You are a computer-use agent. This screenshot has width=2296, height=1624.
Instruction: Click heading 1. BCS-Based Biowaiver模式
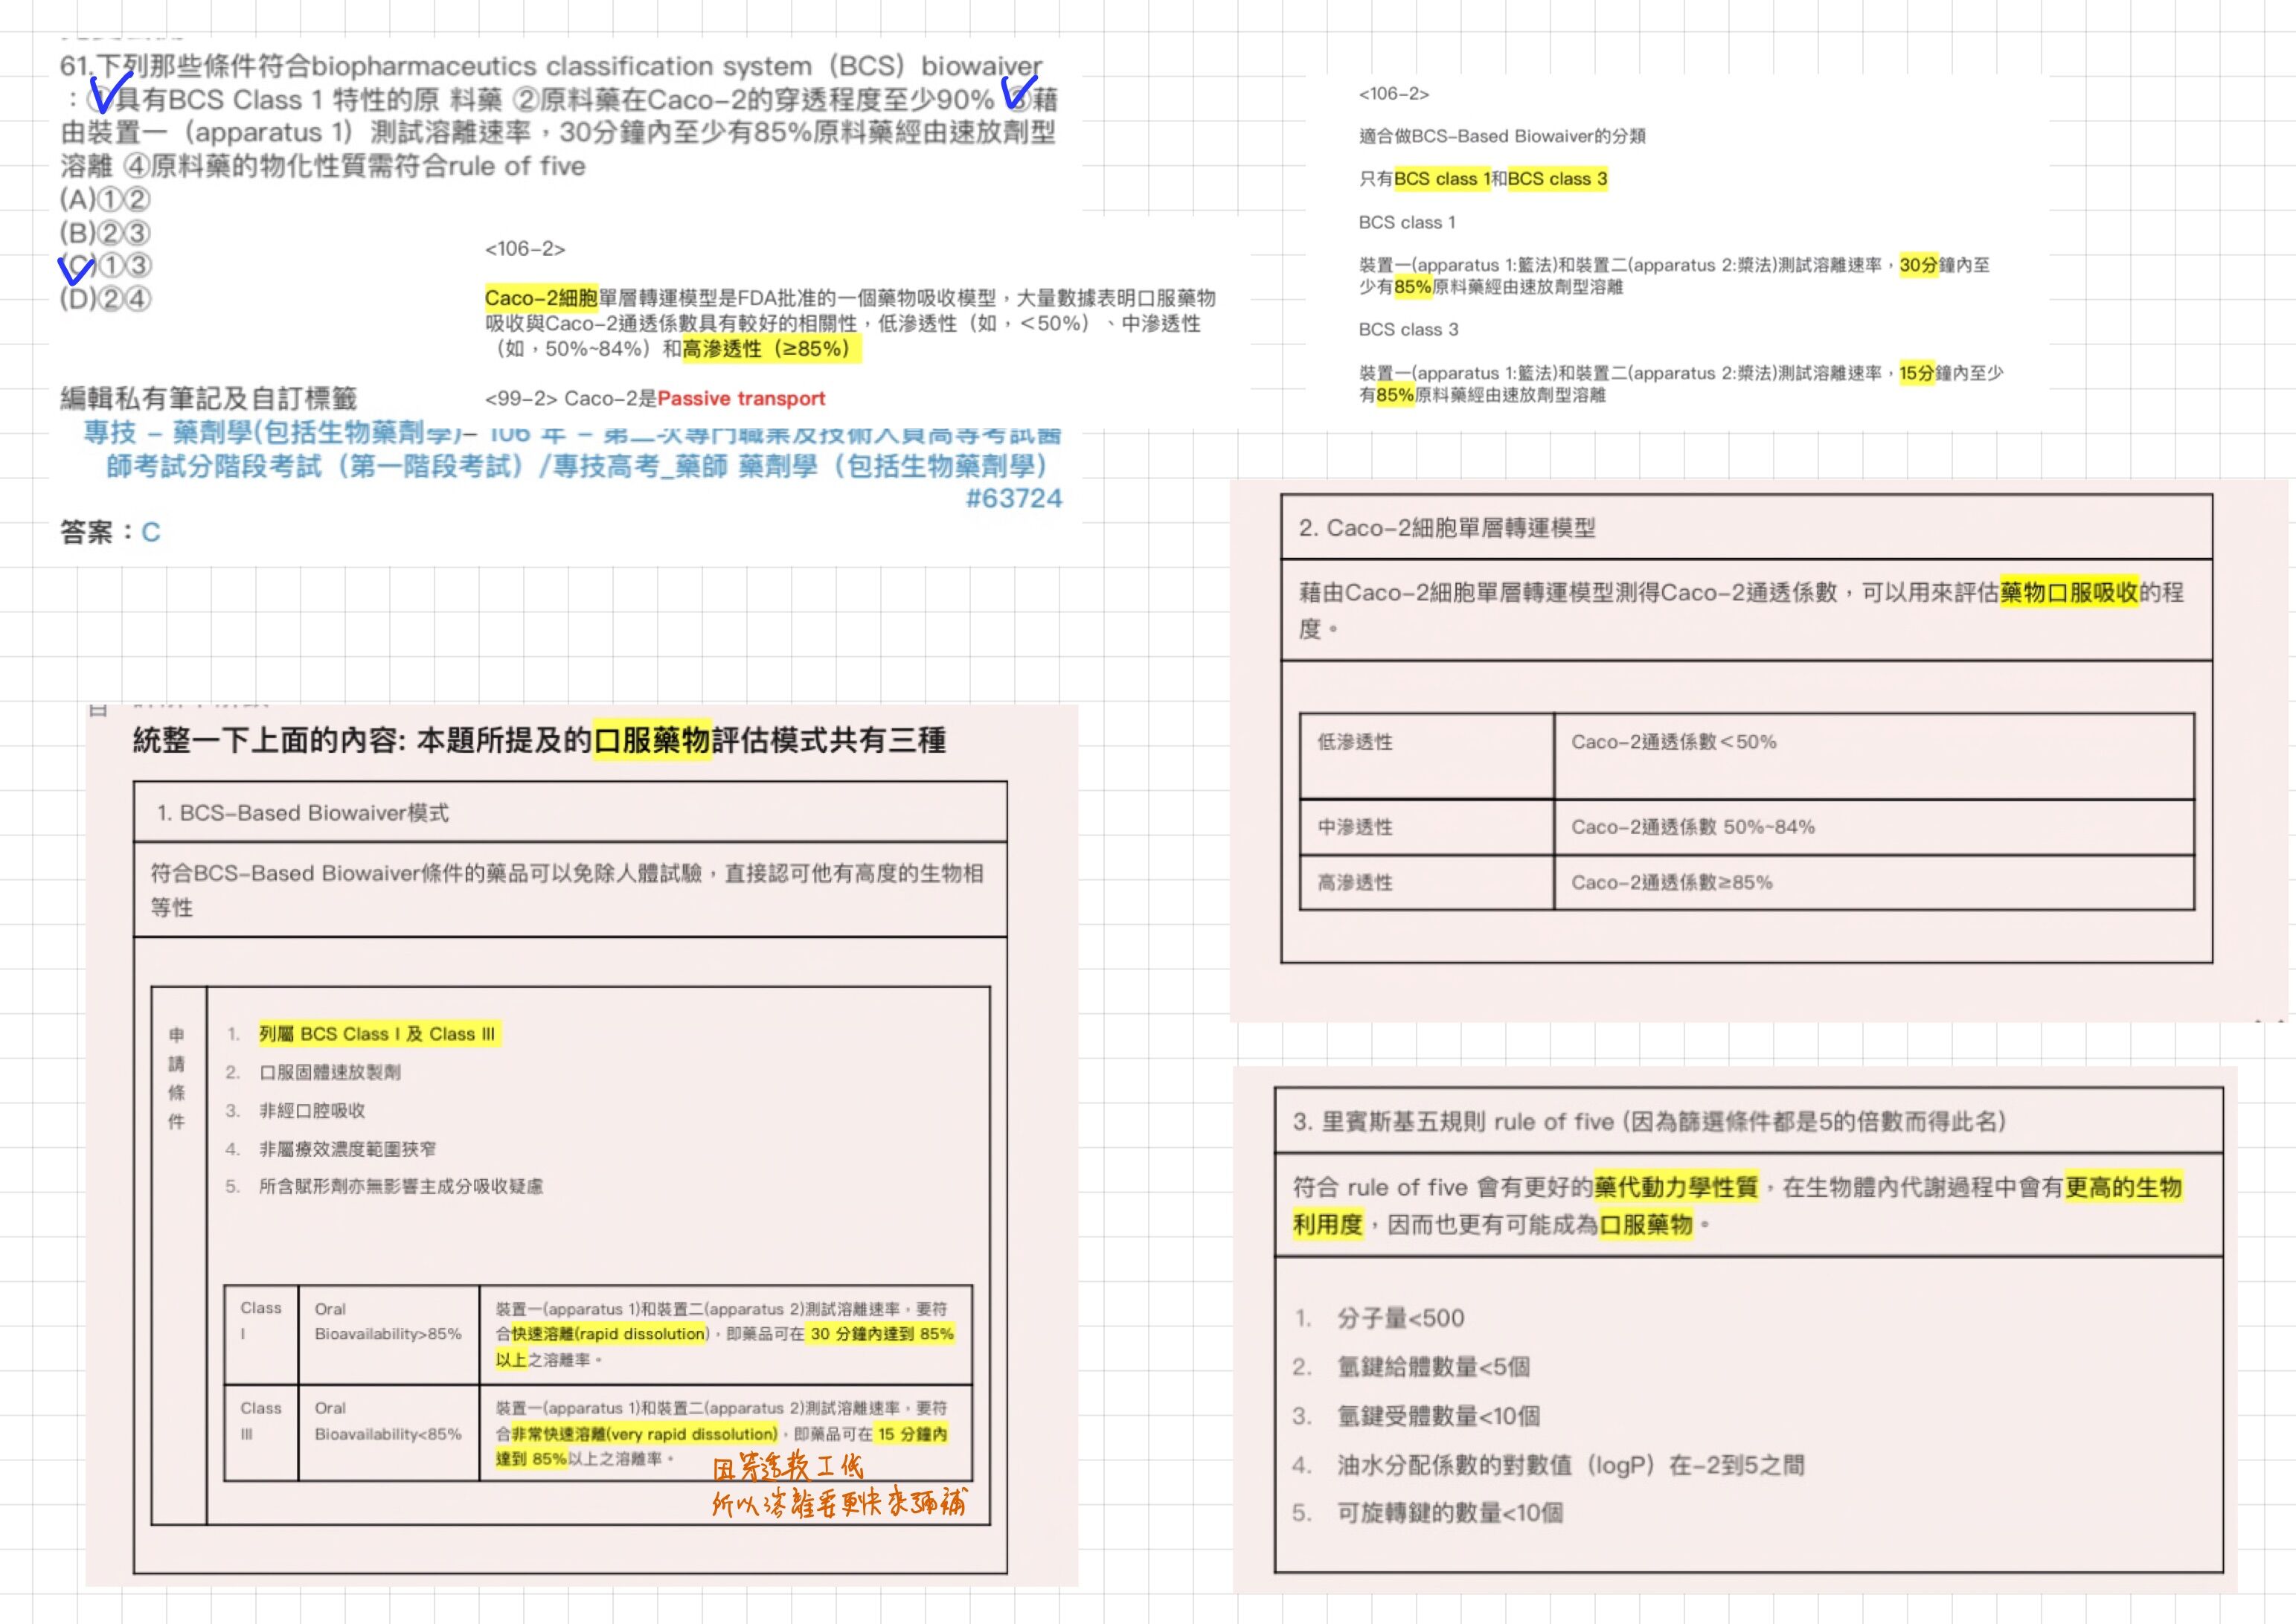click(302, 813)
